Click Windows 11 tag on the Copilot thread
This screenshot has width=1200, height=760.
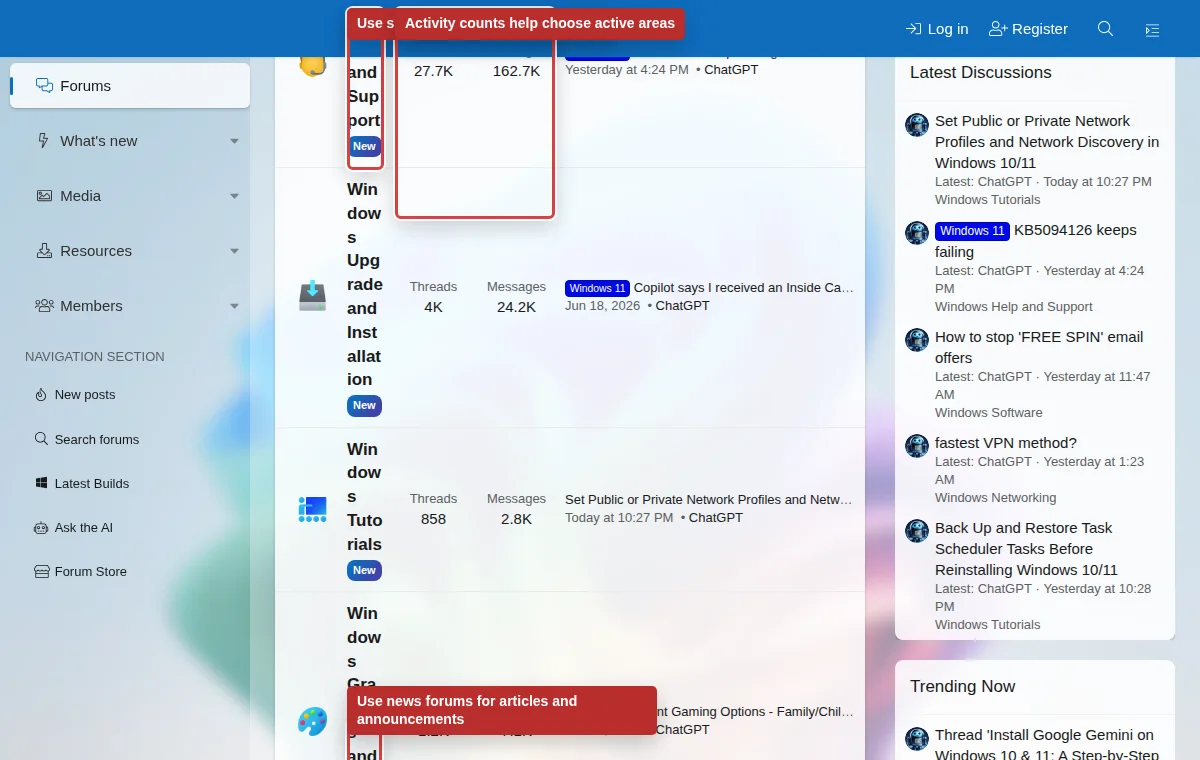597,288
